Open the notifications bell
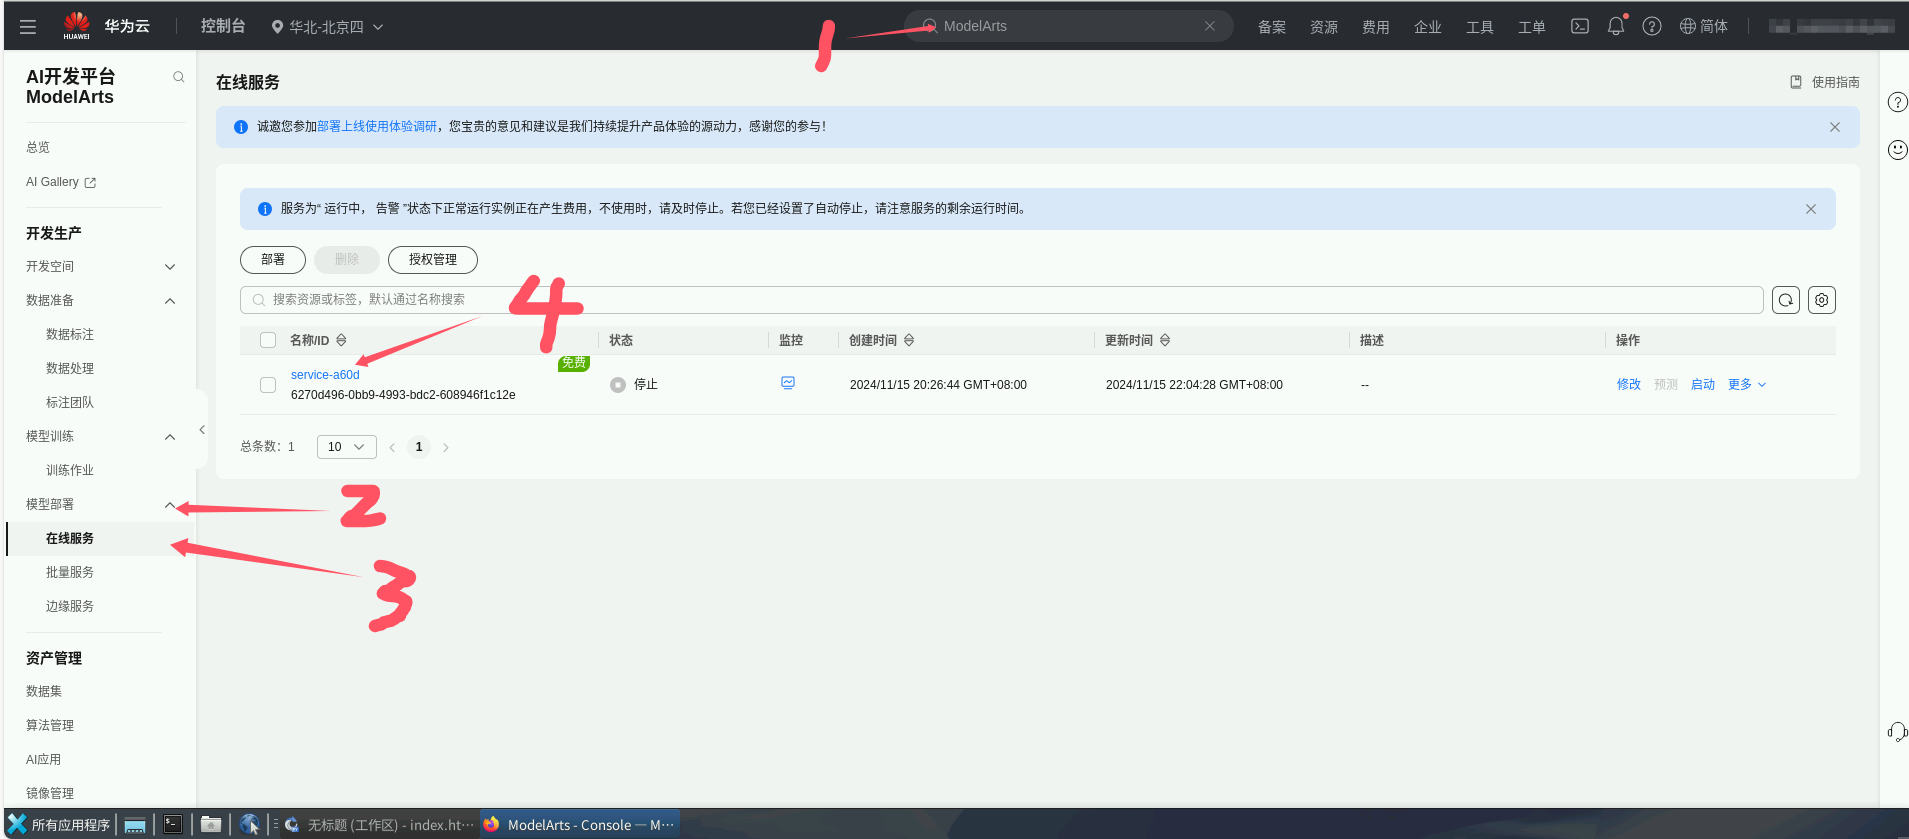 [1616, 27]
